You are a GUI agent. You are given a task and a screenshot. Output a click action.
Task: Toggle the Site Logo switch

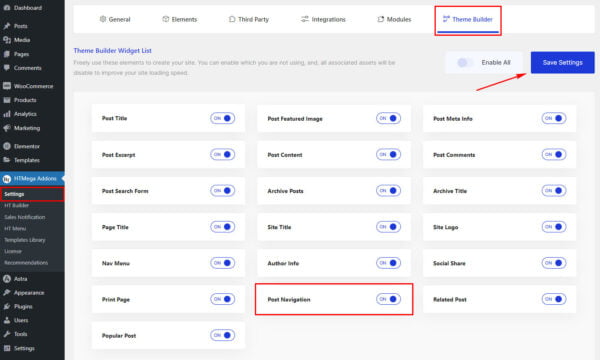click(x=554, y=227)
